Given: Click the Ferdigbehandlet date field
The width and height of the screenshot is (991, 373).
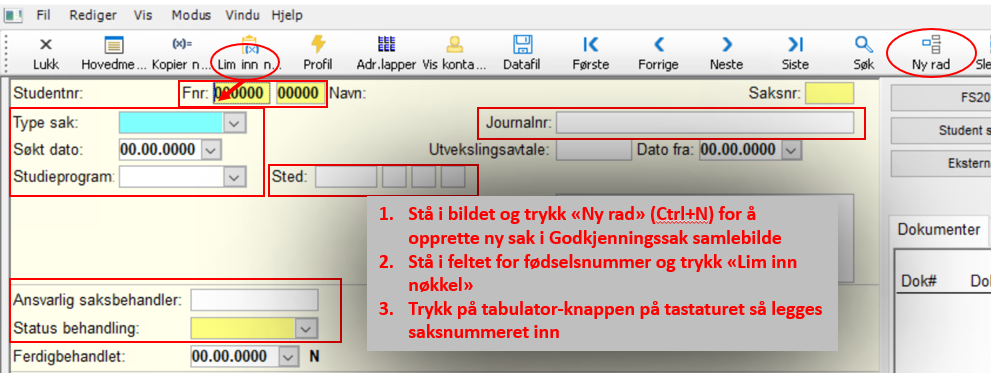Looking at the screenshot, I should coord(234,357).
